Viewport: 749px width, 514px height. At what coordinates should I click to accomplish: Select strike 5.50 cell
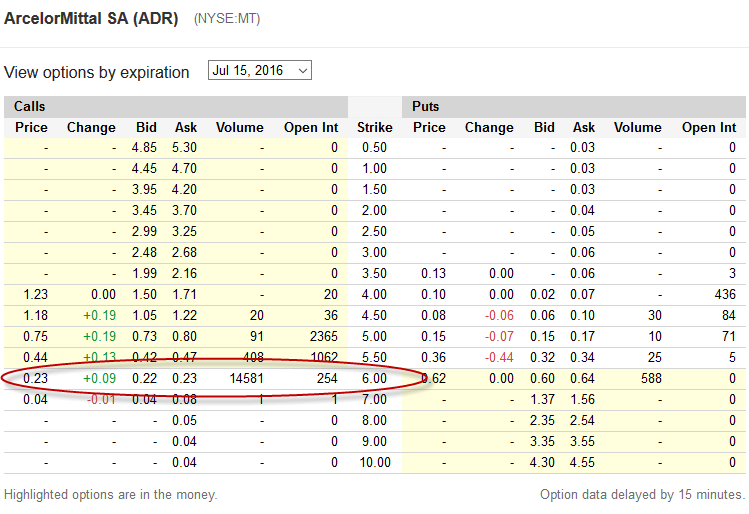click(374, 358)
